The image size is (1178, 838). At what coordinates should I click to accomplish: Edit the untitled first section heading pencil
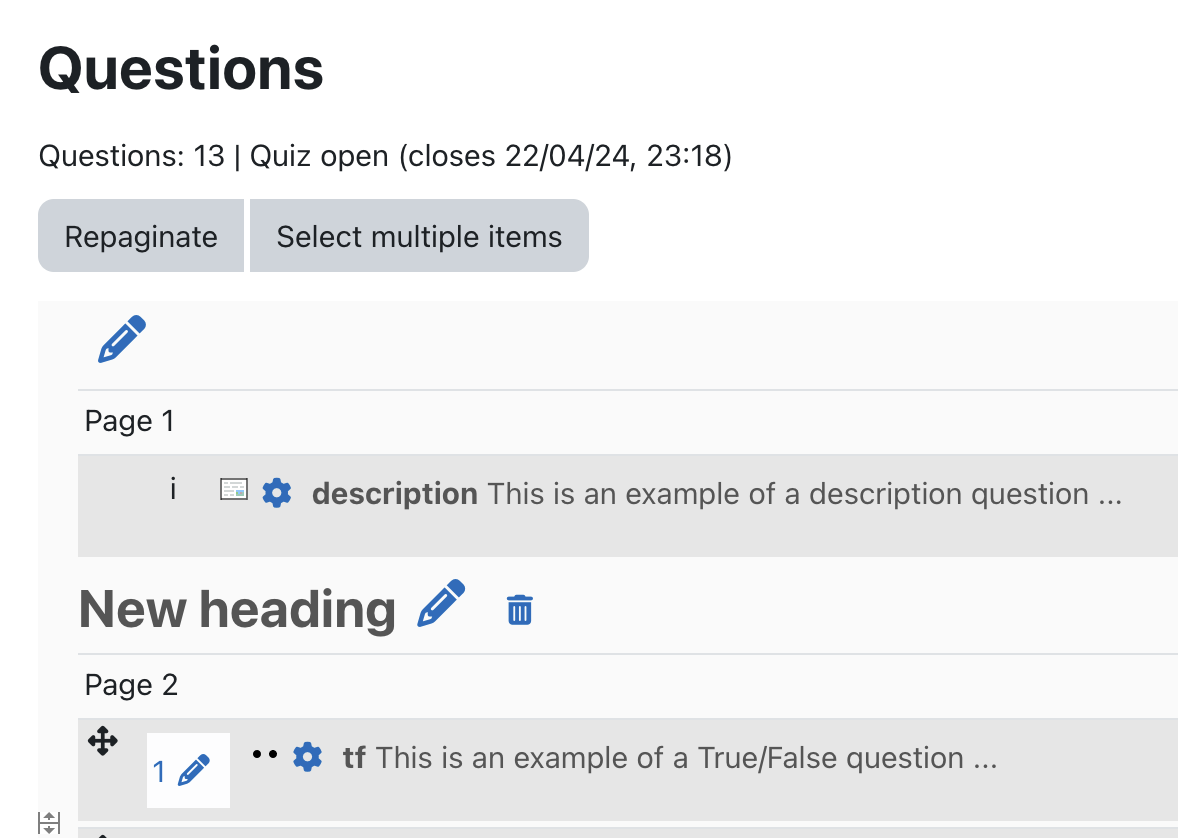(122, 339)
